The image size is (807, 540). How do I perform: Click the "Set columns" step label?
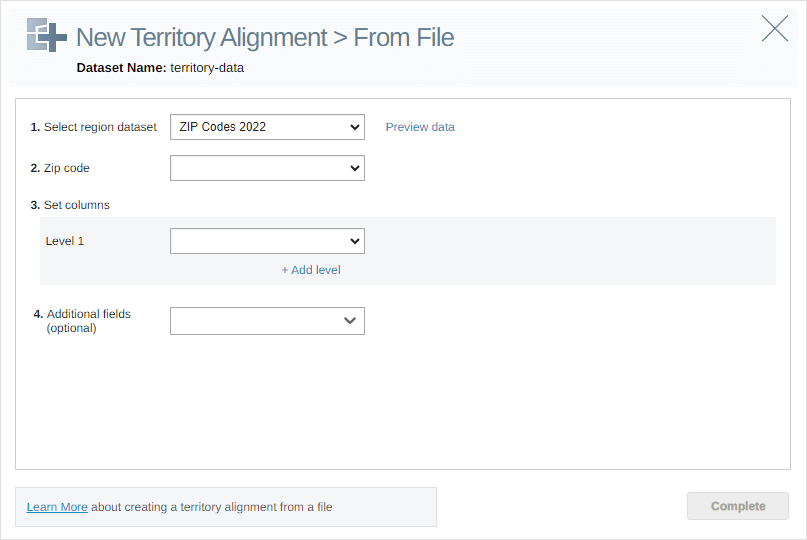(76, 205)
